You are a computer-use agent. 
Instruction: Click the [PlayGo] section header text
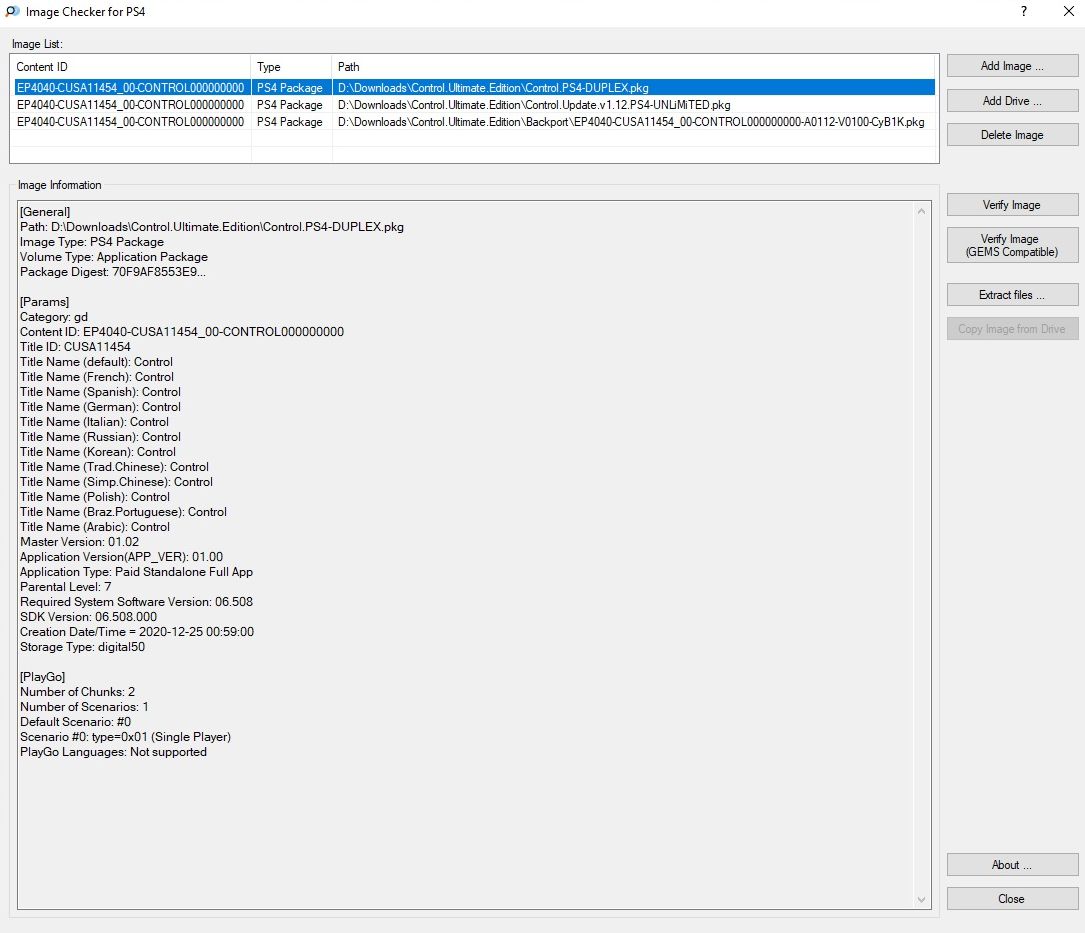(x=42, y=677)
